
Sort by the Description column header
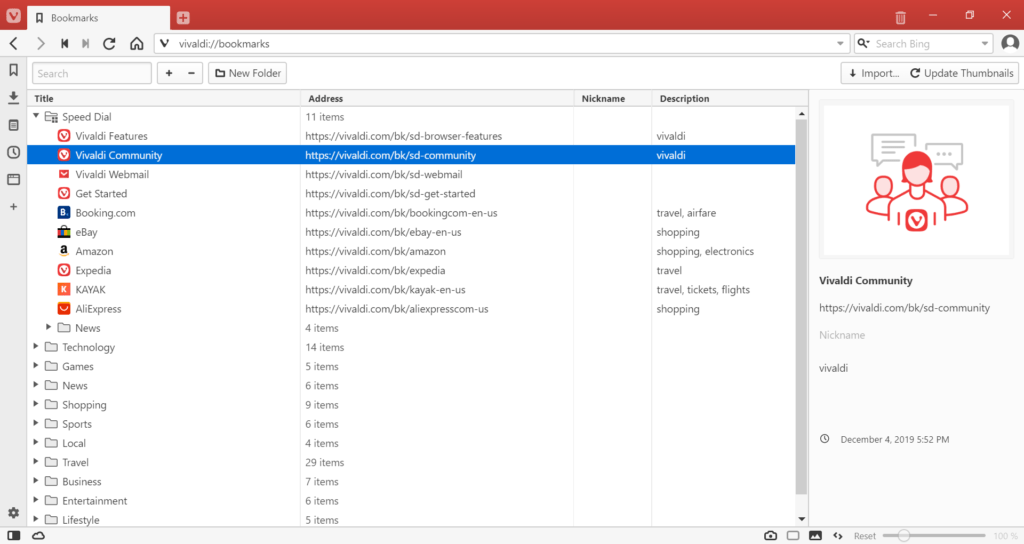729,99
